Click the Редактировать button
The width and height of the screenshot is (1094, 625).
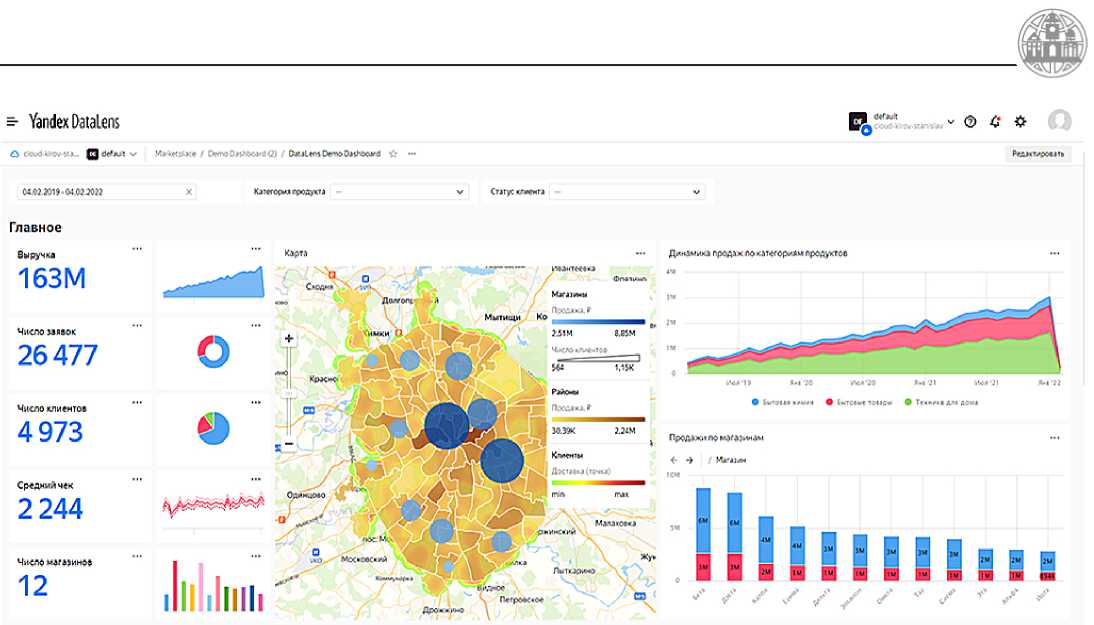click(1039, 154)
